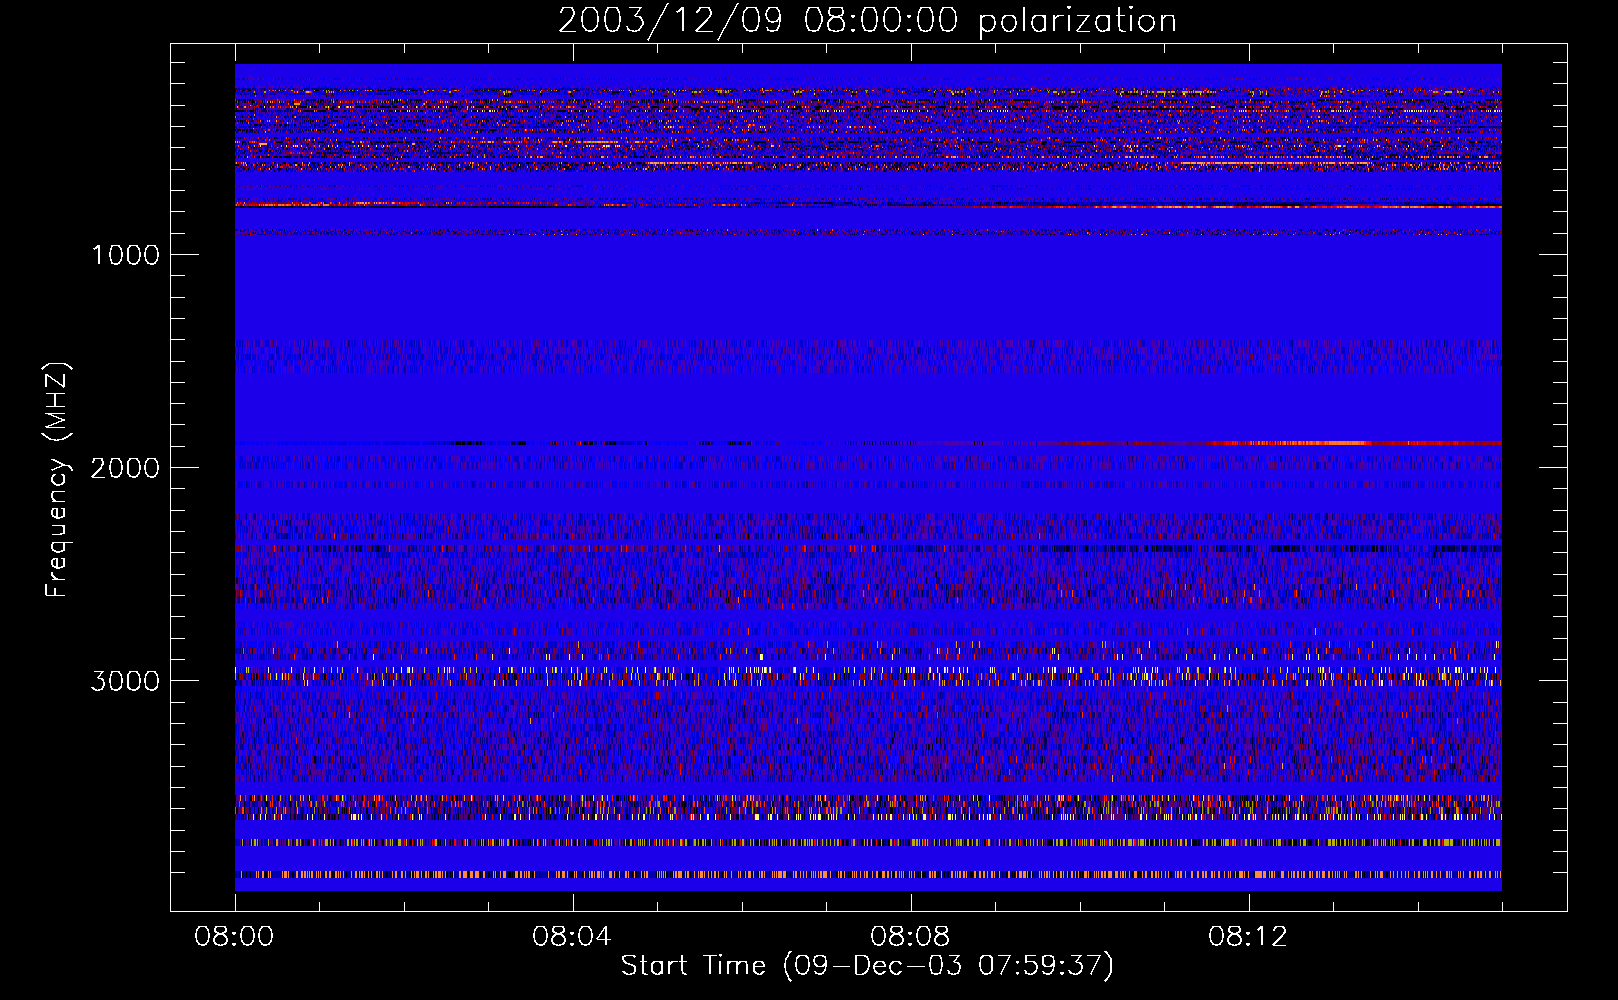Click the 'Start Time (09-Dec-03 07:59:37)' axis label
This screenshot has height=1000, width=1618.
867,966
